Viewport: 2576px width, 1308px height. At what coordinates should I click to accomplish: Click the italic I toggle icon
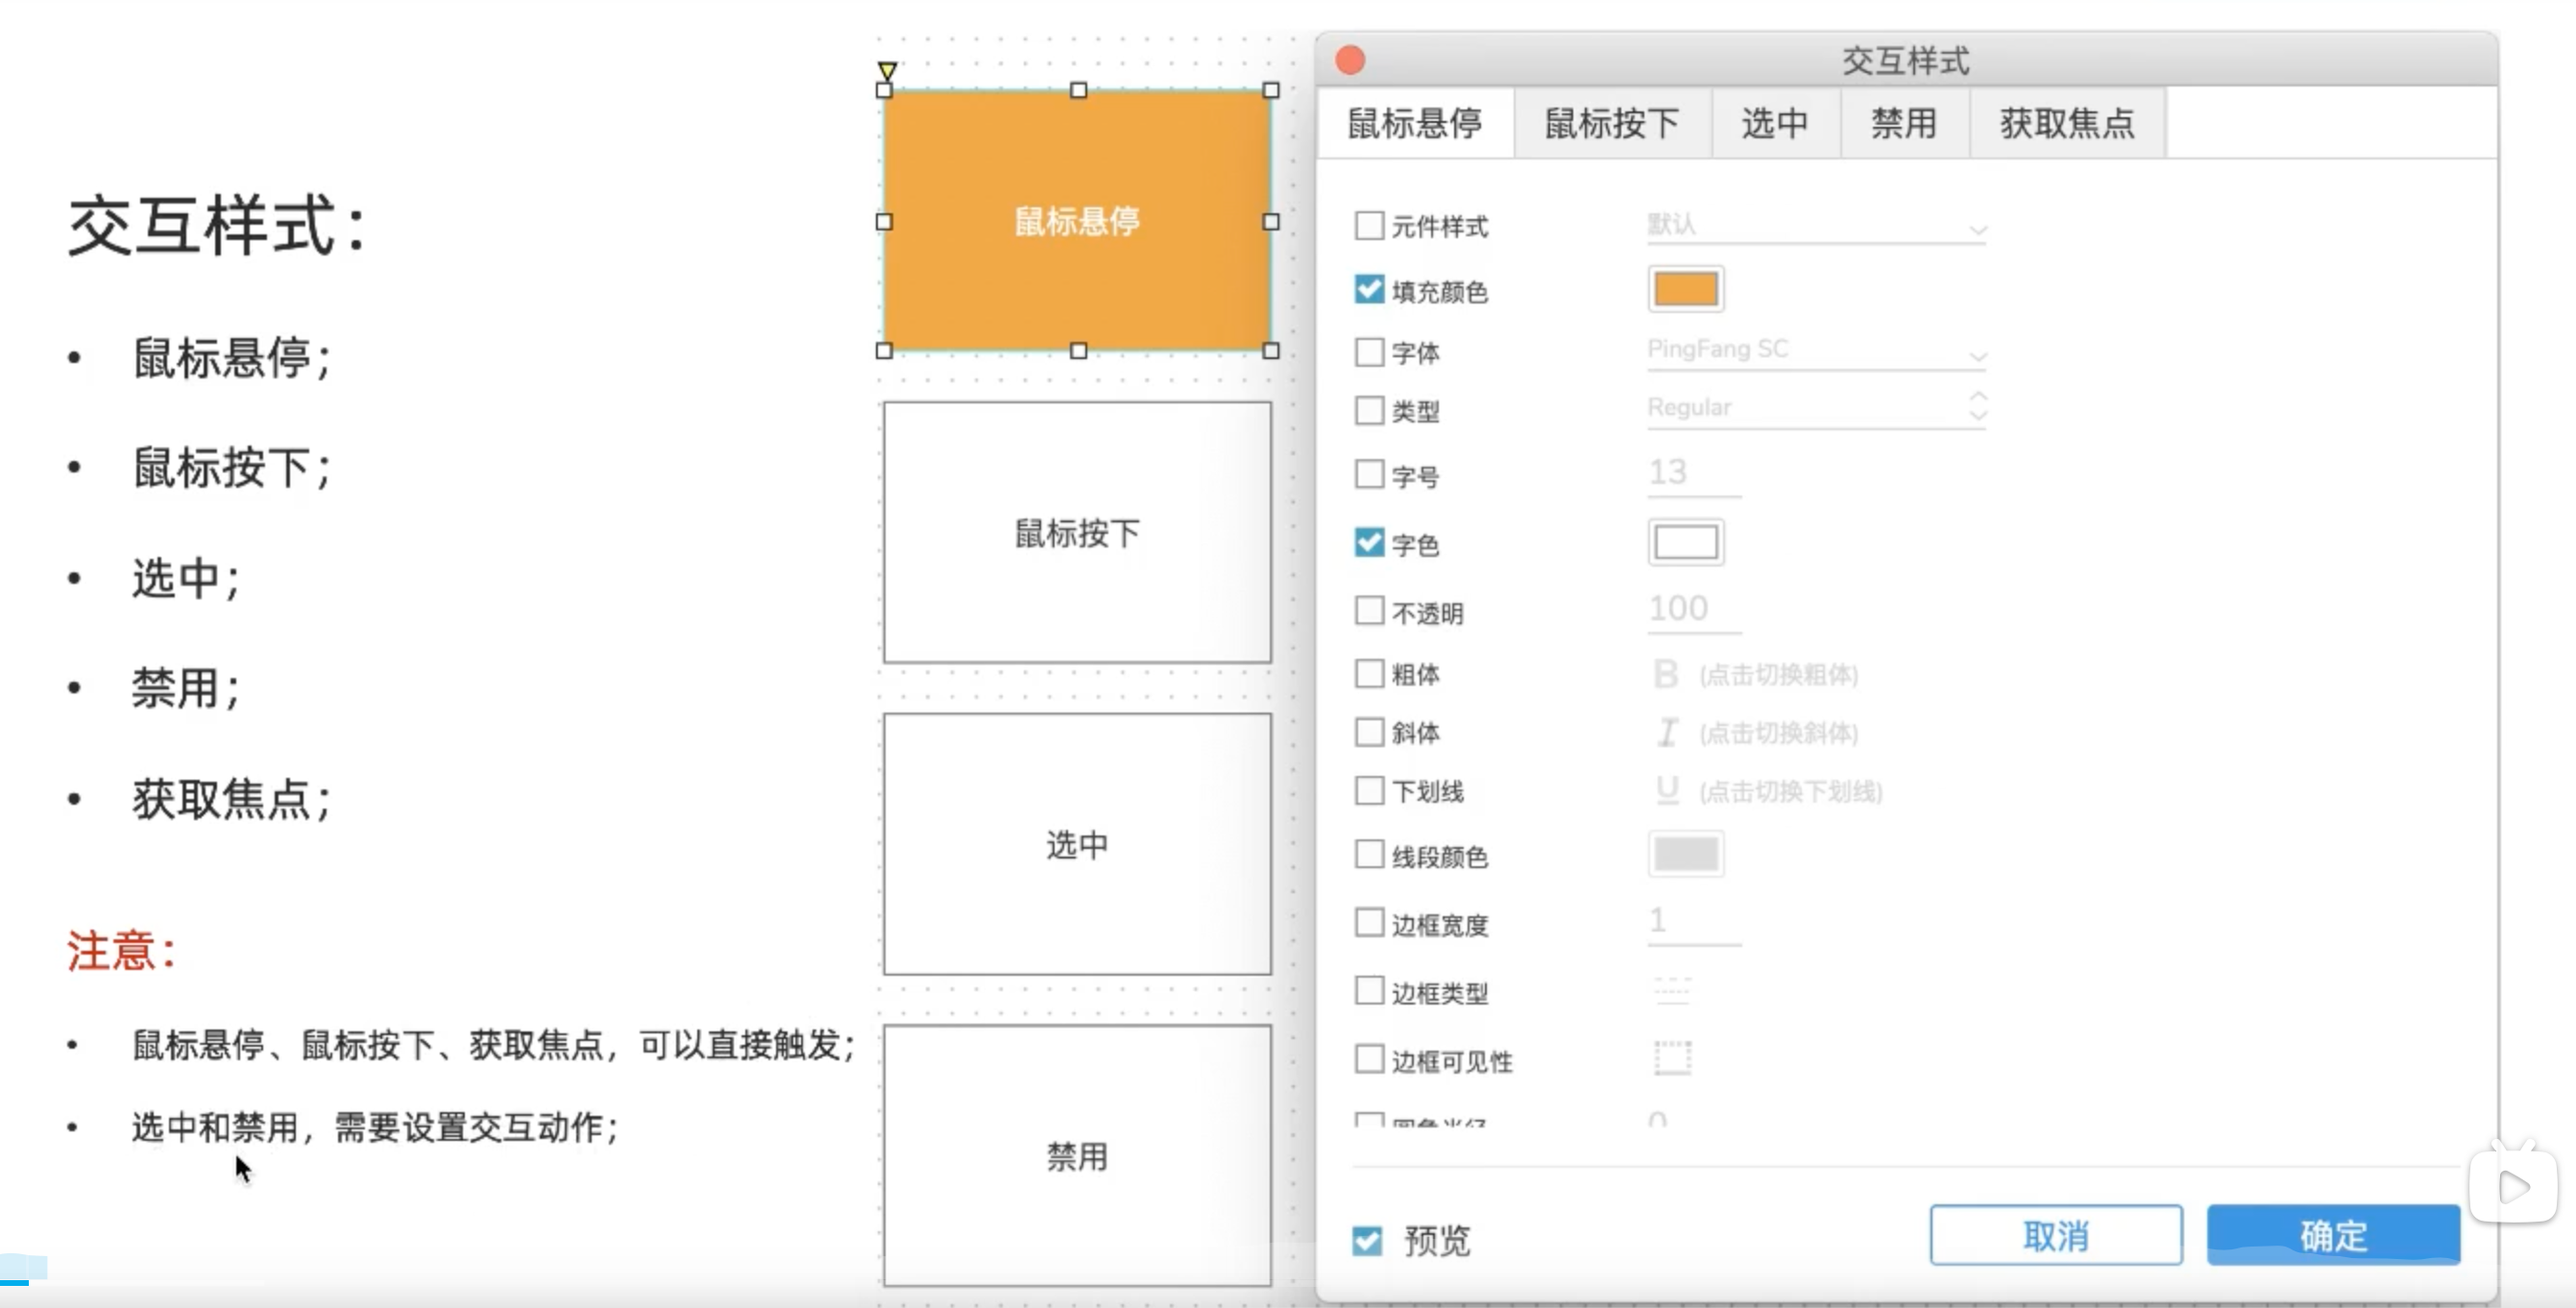(x=1667, y=732)
